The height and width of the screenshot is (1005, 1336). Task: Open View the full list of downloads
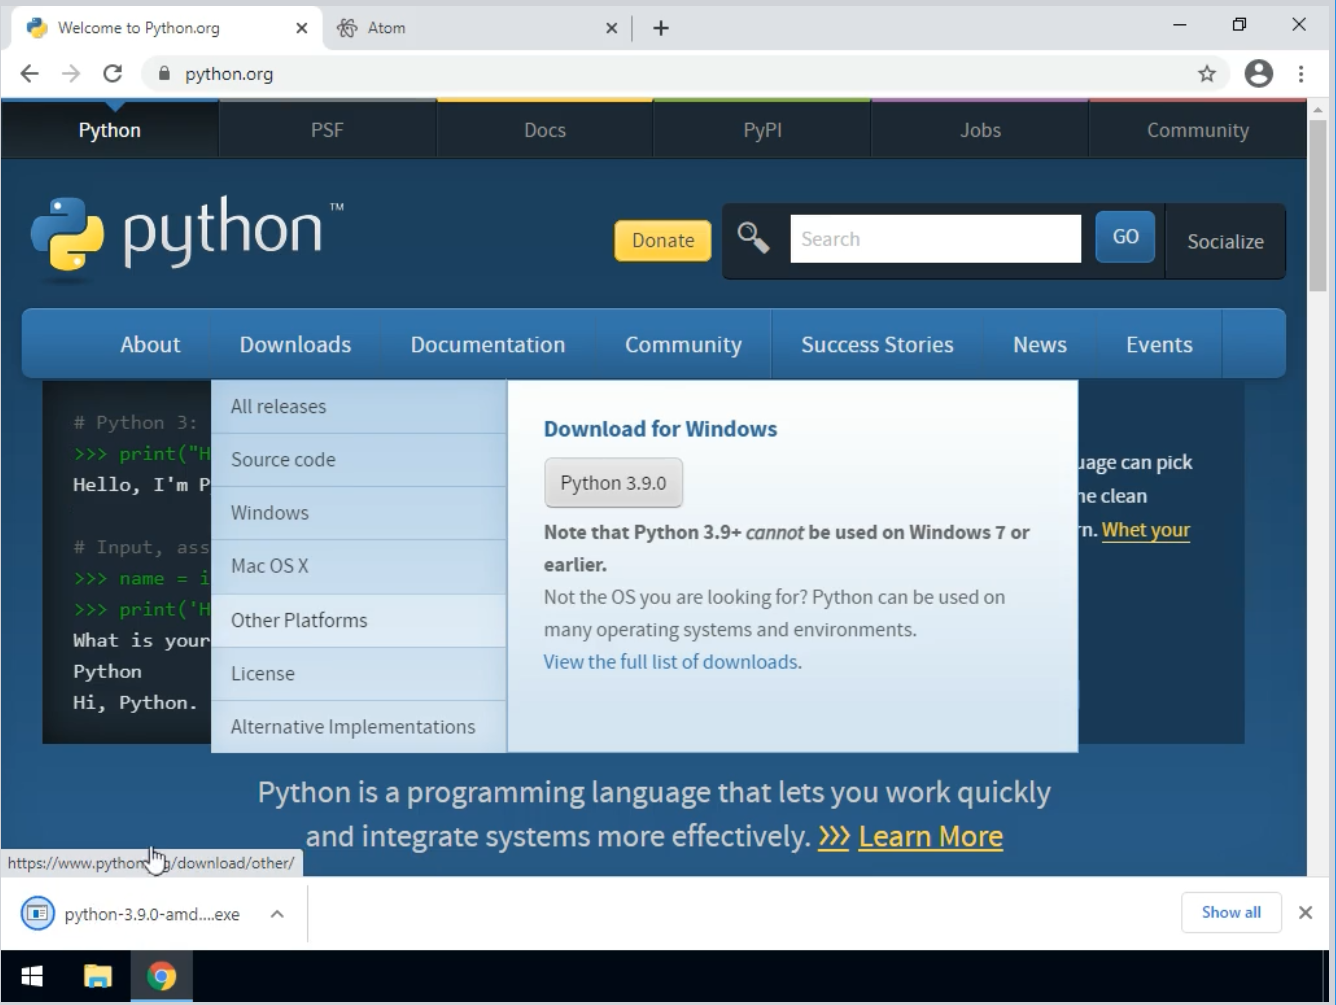670,662
